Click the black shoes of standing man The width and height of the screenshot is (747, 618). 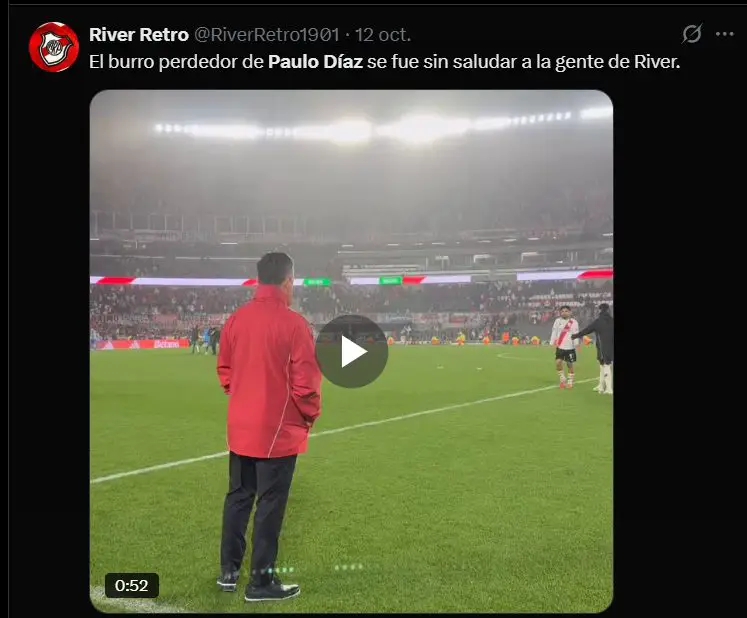[x=260, y=587]
